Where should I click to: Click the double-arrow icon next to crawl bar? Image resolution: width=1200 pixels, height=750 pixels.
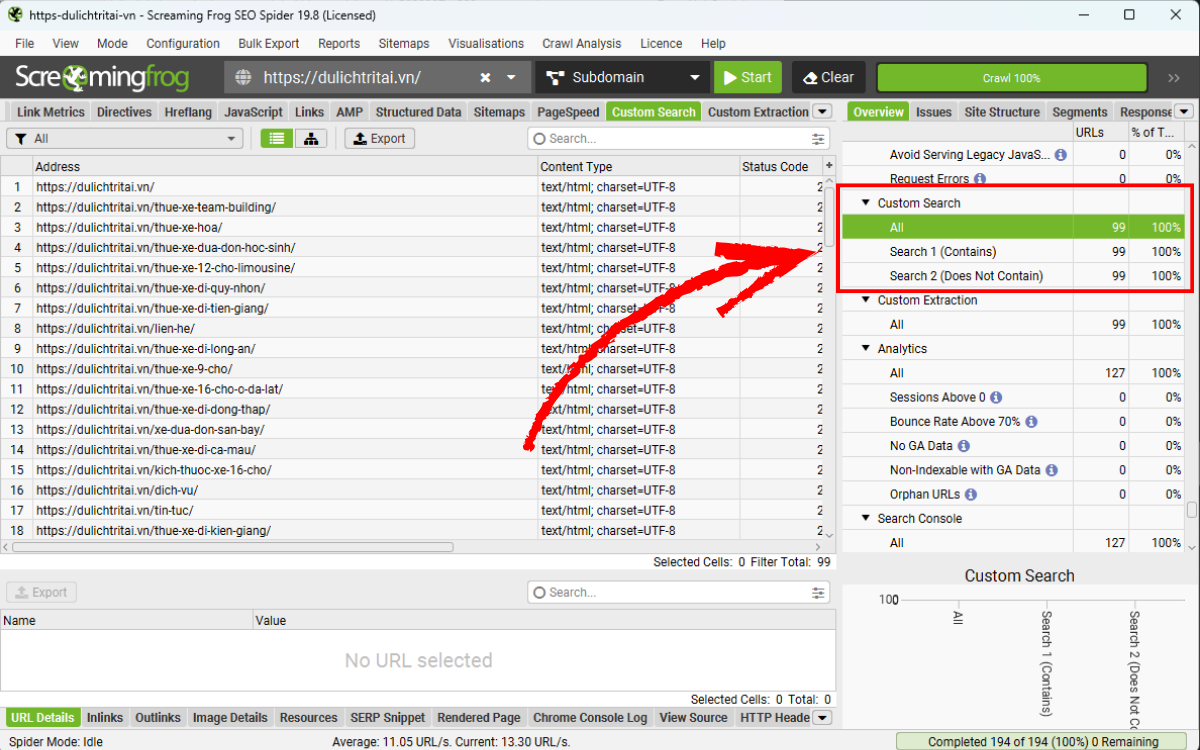point(1174,78)
